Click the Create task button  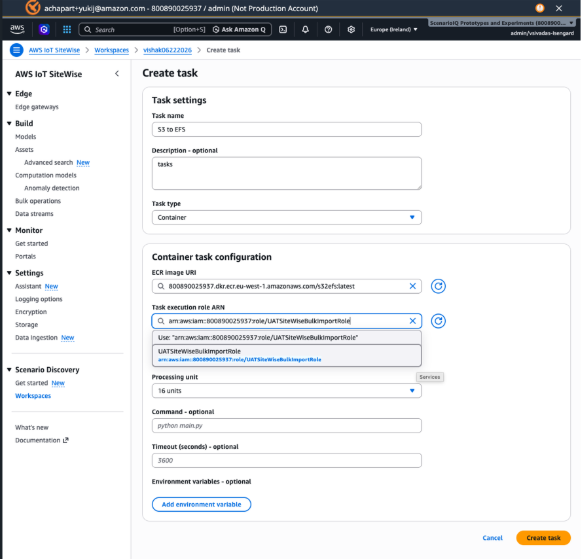[x=543, y=538]
